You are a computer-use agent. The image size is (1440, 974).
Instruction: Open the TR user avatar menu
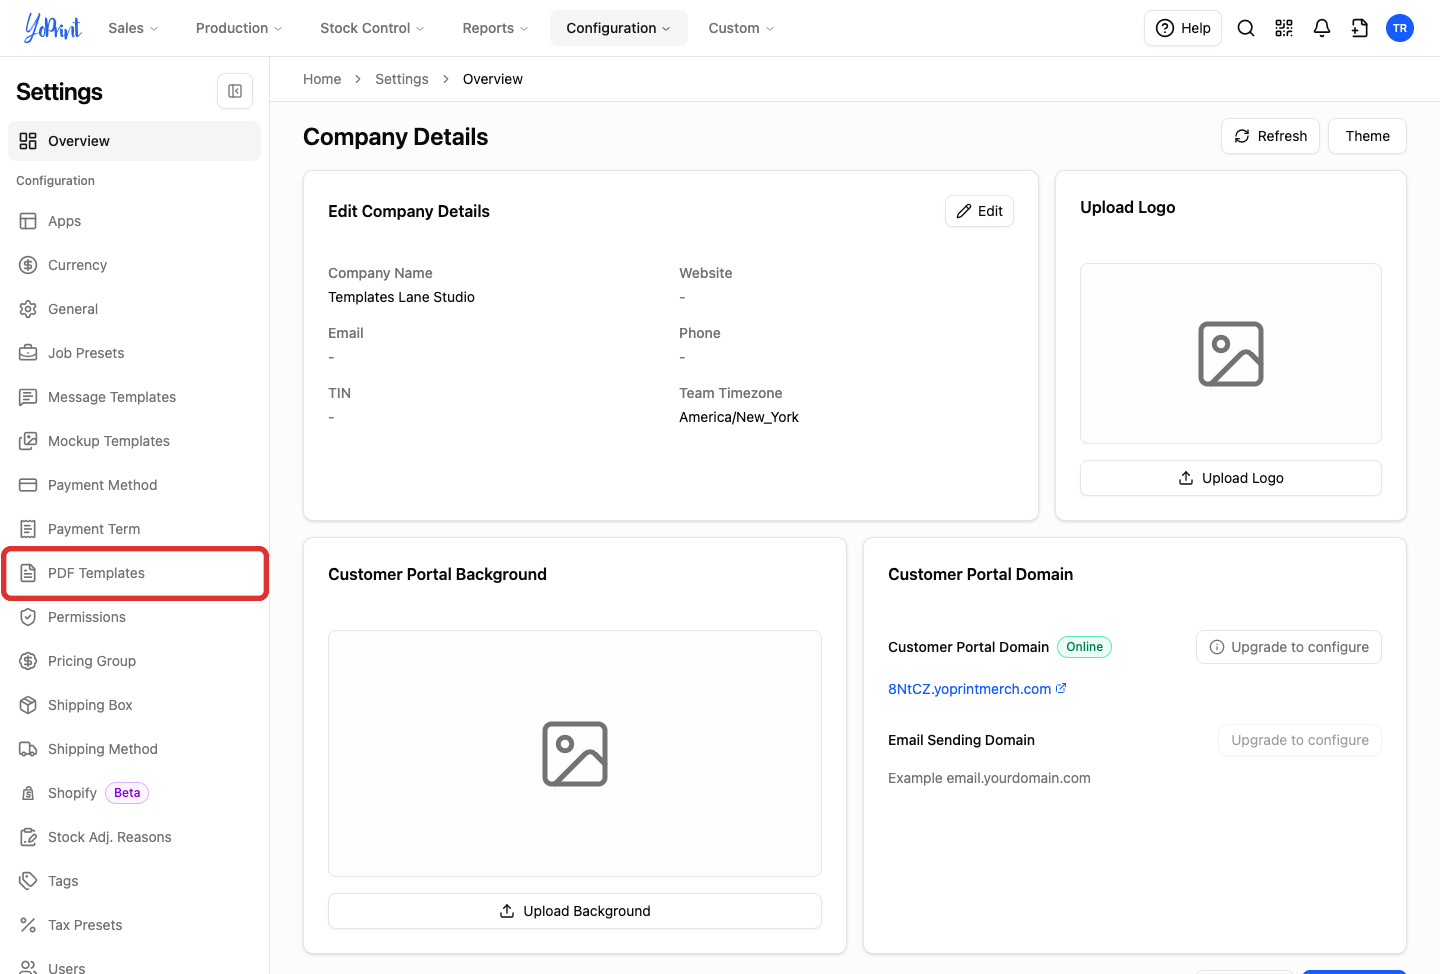(1400, 28)
